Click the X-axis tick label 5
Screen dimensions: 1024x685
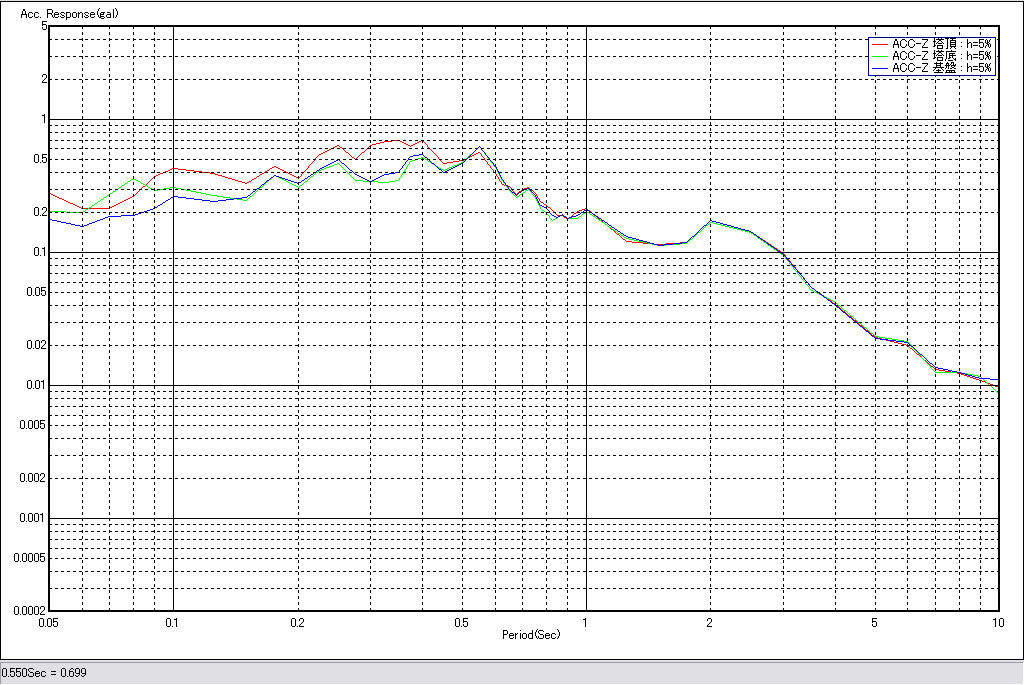coord(875,623)
